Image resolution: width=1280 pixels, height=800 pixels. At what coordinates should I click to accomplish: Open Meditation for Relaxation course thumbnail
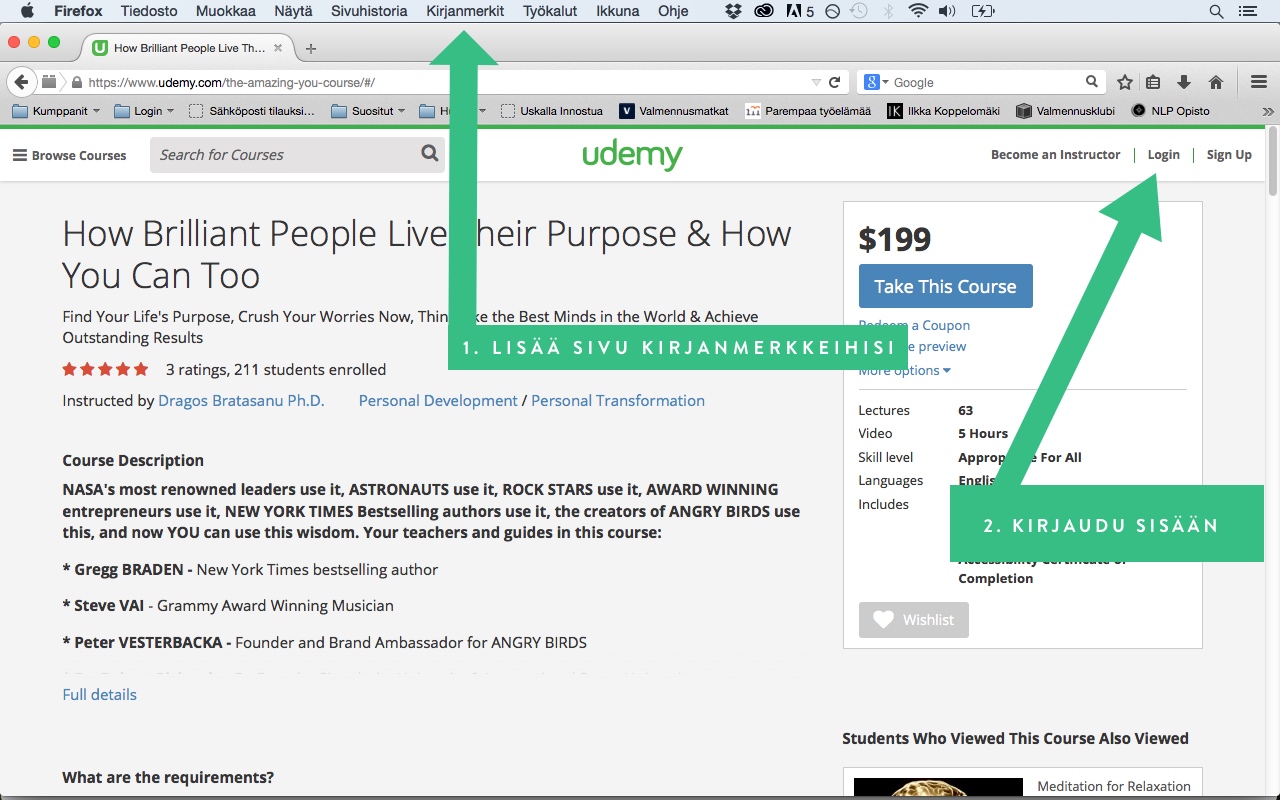coord(938,788)
